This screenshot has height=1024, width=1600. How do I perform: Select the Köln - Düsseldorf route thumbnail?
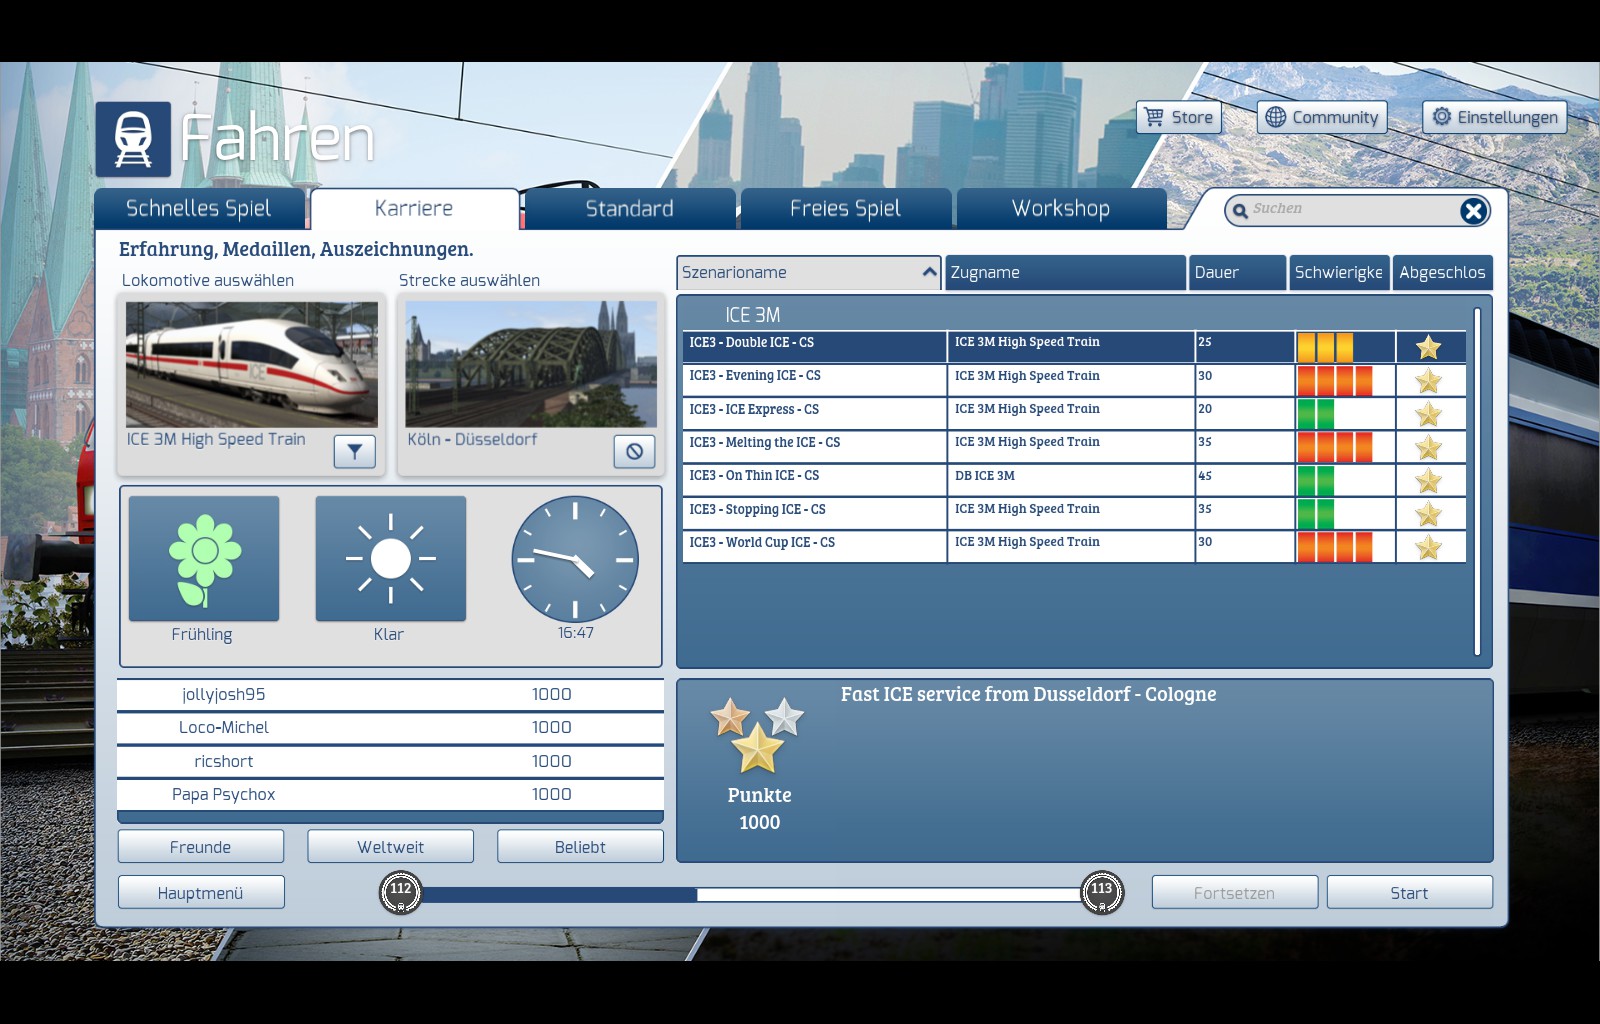(531, 365)
